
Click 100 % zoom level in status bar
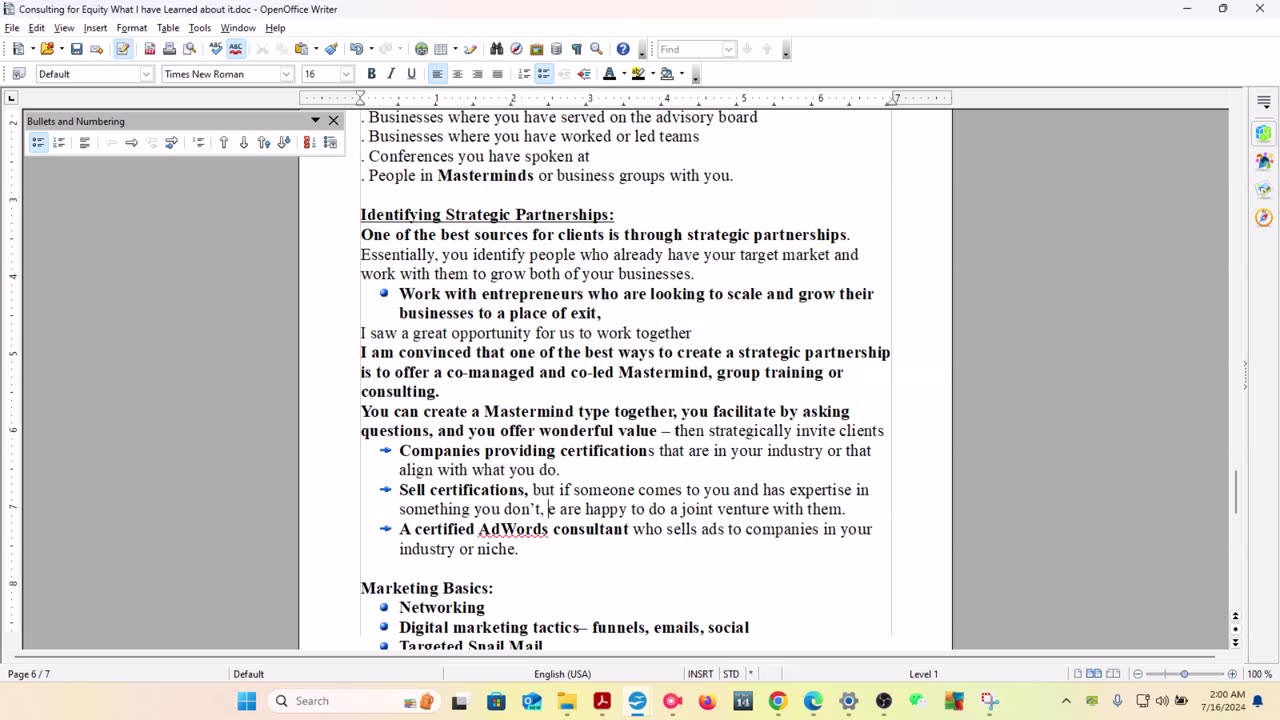pyautogui.click(x=1259, y=674)
